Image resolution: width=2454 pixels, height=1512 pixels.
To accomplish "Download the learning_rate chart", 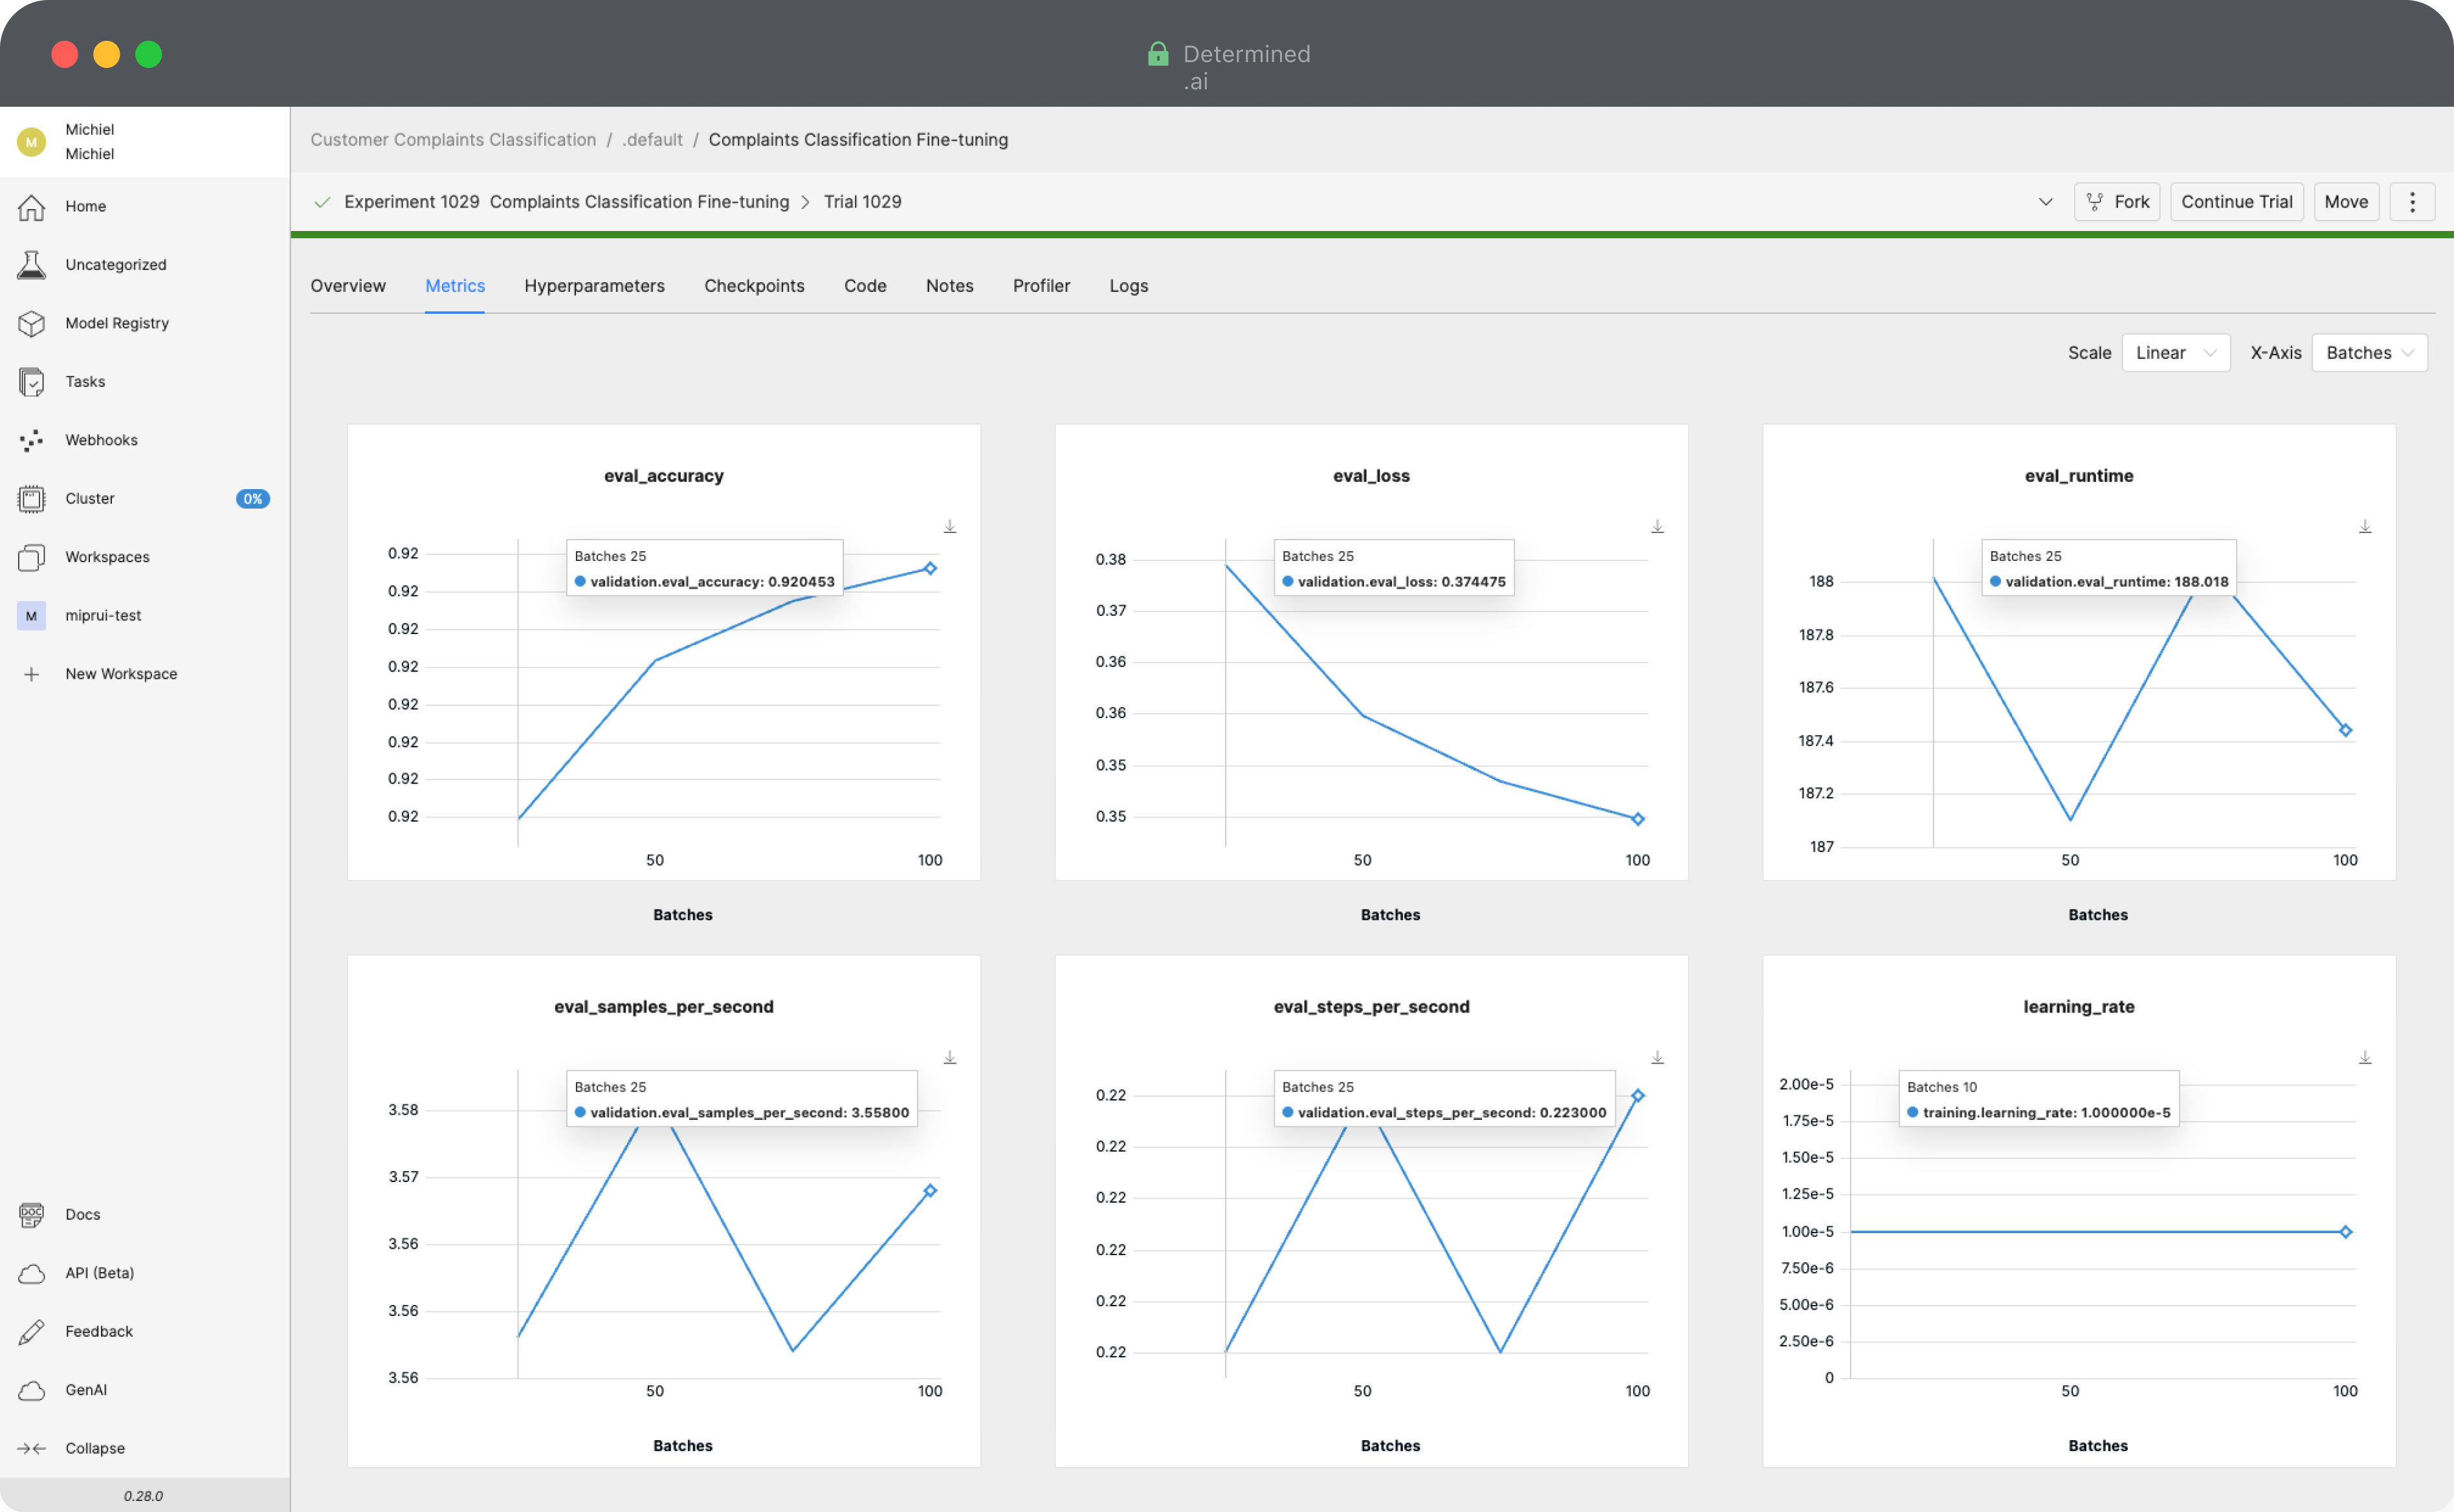I will click(2365, 1058).
